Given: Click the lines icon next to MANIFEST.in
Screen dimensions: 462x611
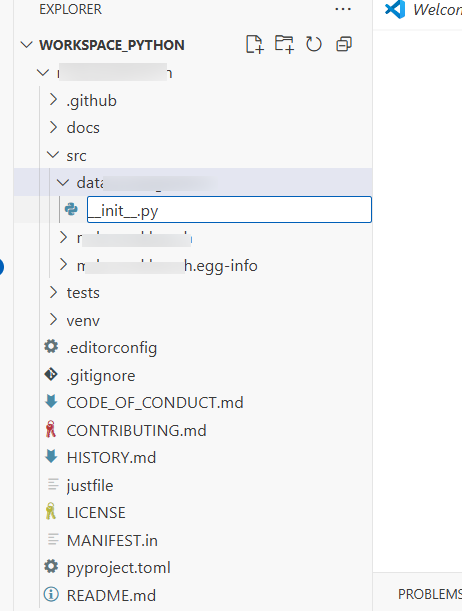Looking at the screenshot, I should point(53,539).
